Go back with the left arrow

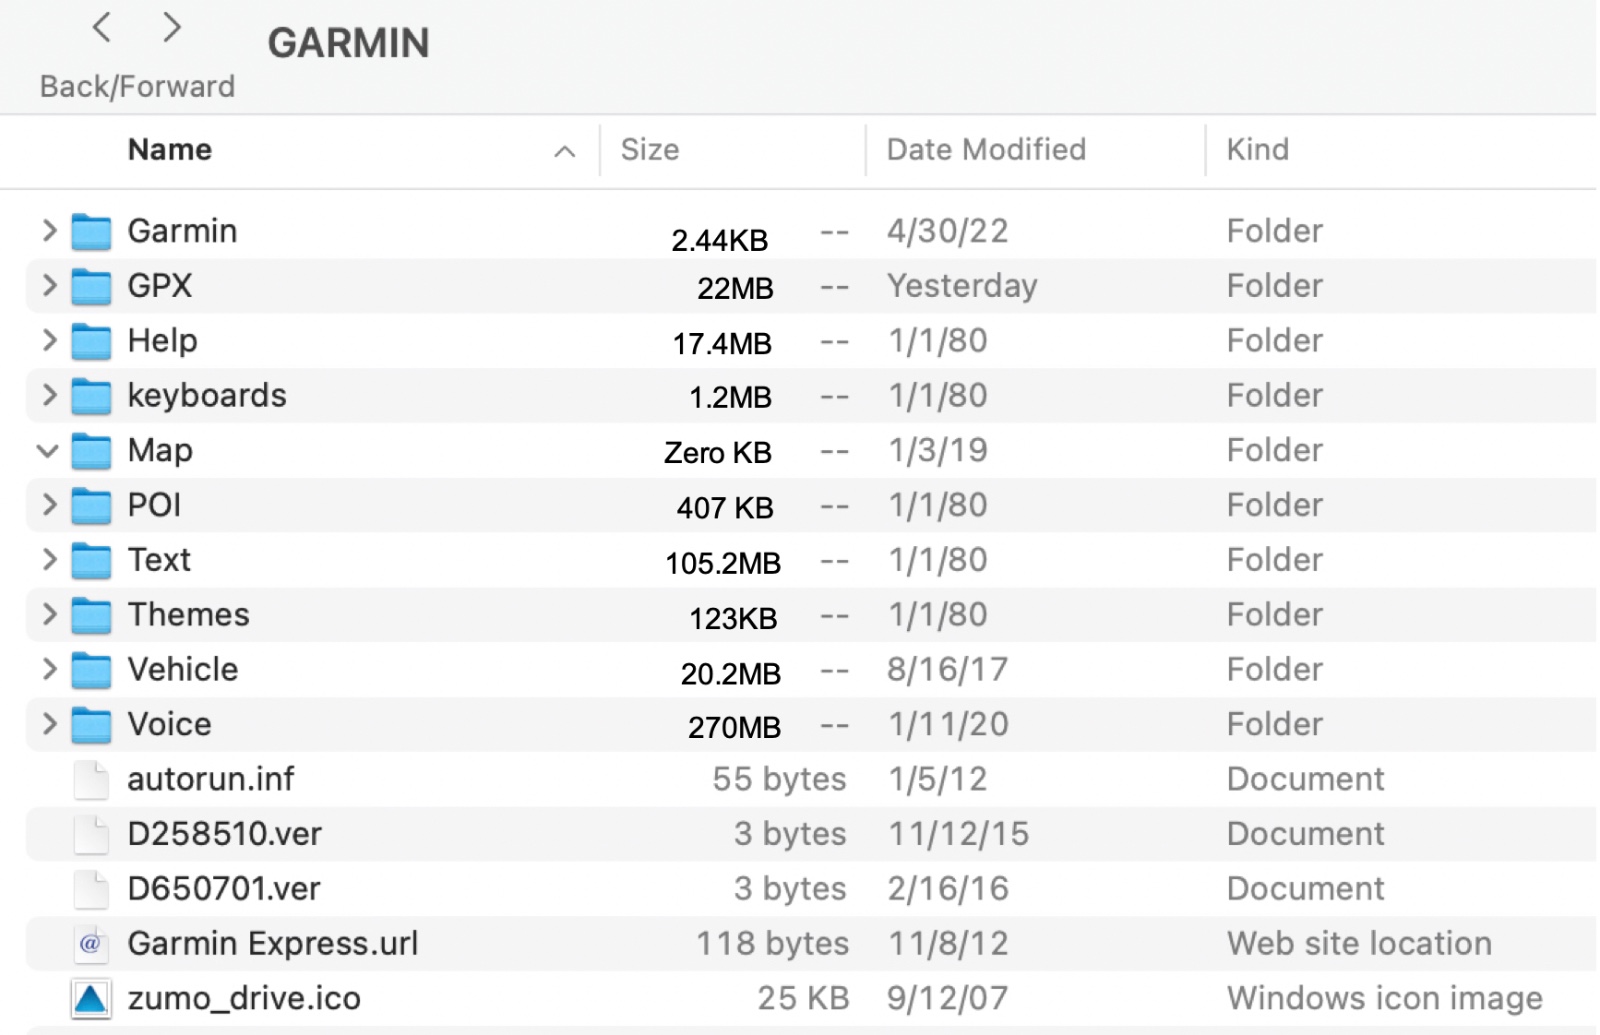pyautogui.click(x=101, y=27)
